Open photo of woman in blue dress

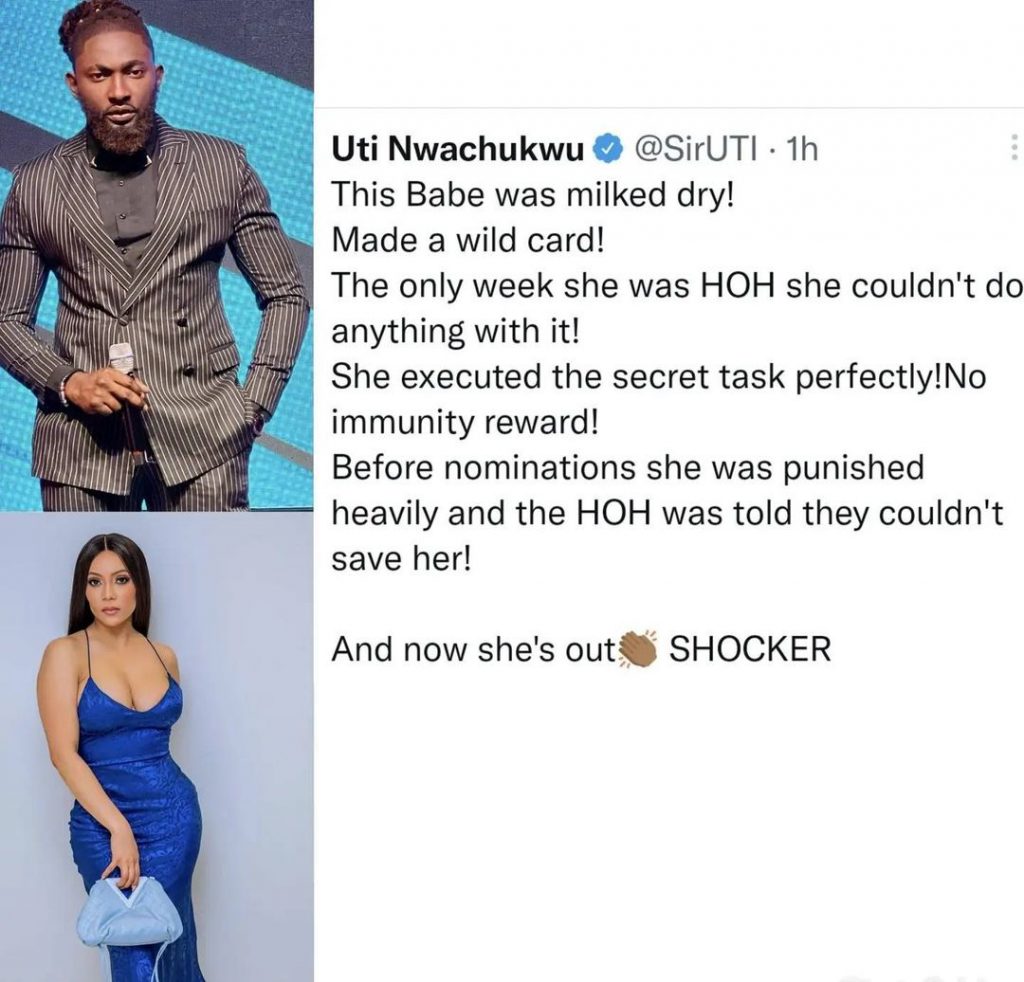[x=157, y=748]
